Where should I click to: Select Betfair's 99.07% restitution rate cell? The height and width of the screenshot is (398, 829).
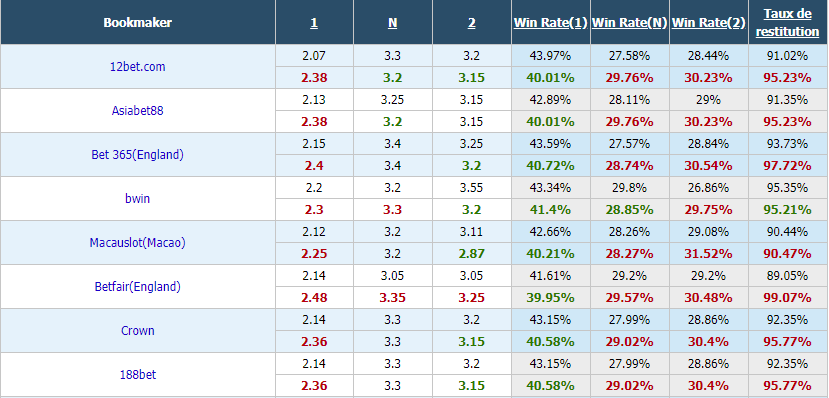(787, 298)
